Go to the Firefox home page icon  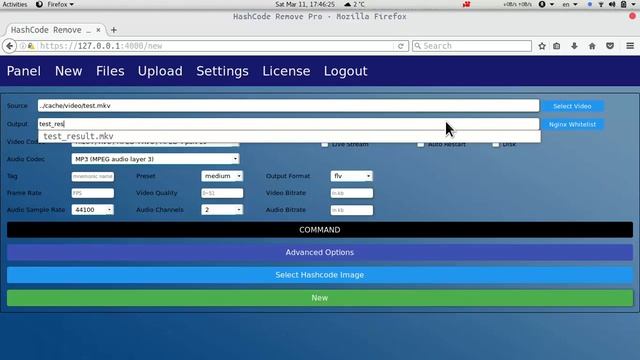click(592, 46)
